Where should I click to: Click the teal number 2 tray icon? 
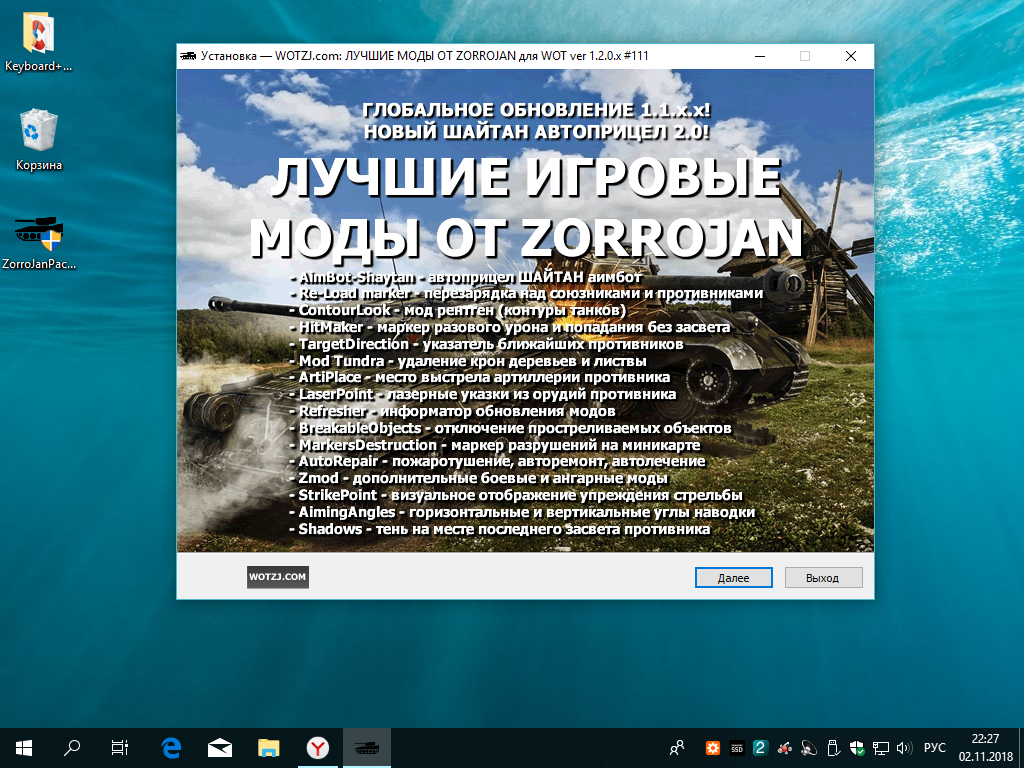coord(760,748)
